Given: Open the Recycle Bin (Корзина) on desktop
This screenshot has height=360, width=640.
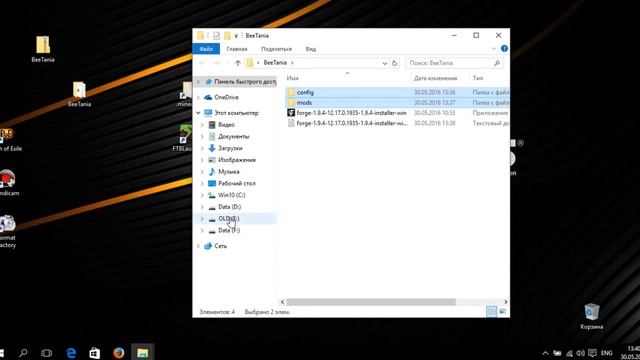Looking at the screenshot, I should click(x=591, y=316).
